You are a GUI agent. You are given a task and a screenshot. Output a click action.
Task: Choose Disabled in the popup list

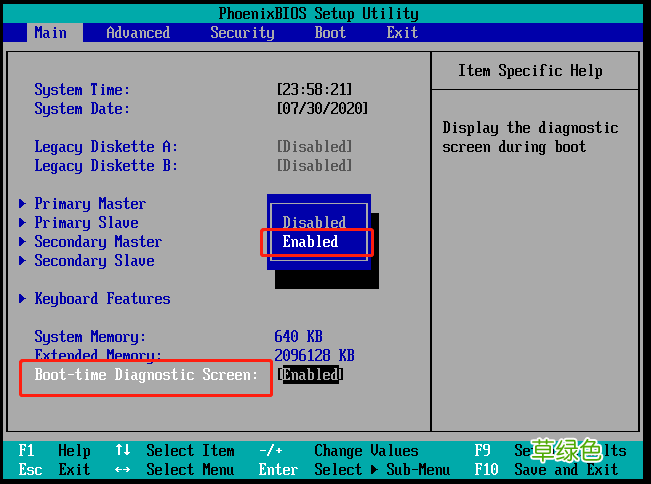click(x=314, y=222)
